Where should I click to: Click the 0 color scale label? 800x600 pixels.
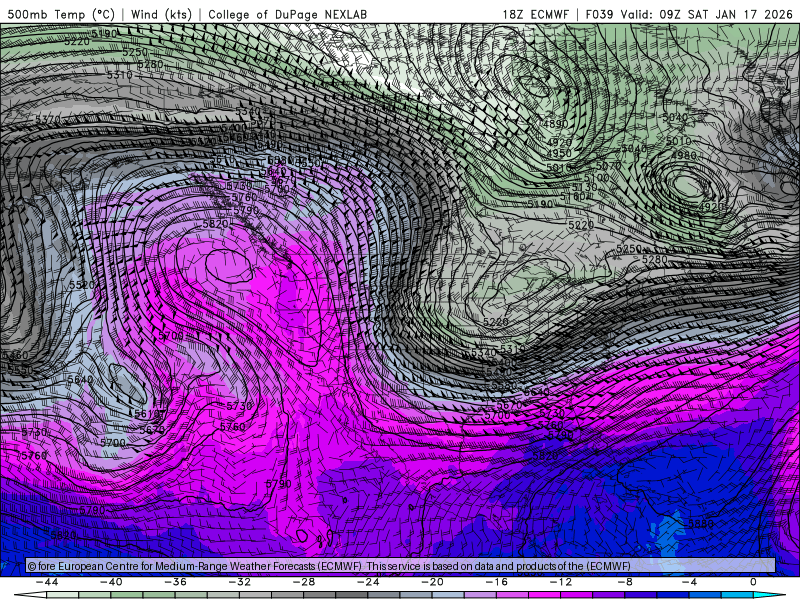coord(753,582)
